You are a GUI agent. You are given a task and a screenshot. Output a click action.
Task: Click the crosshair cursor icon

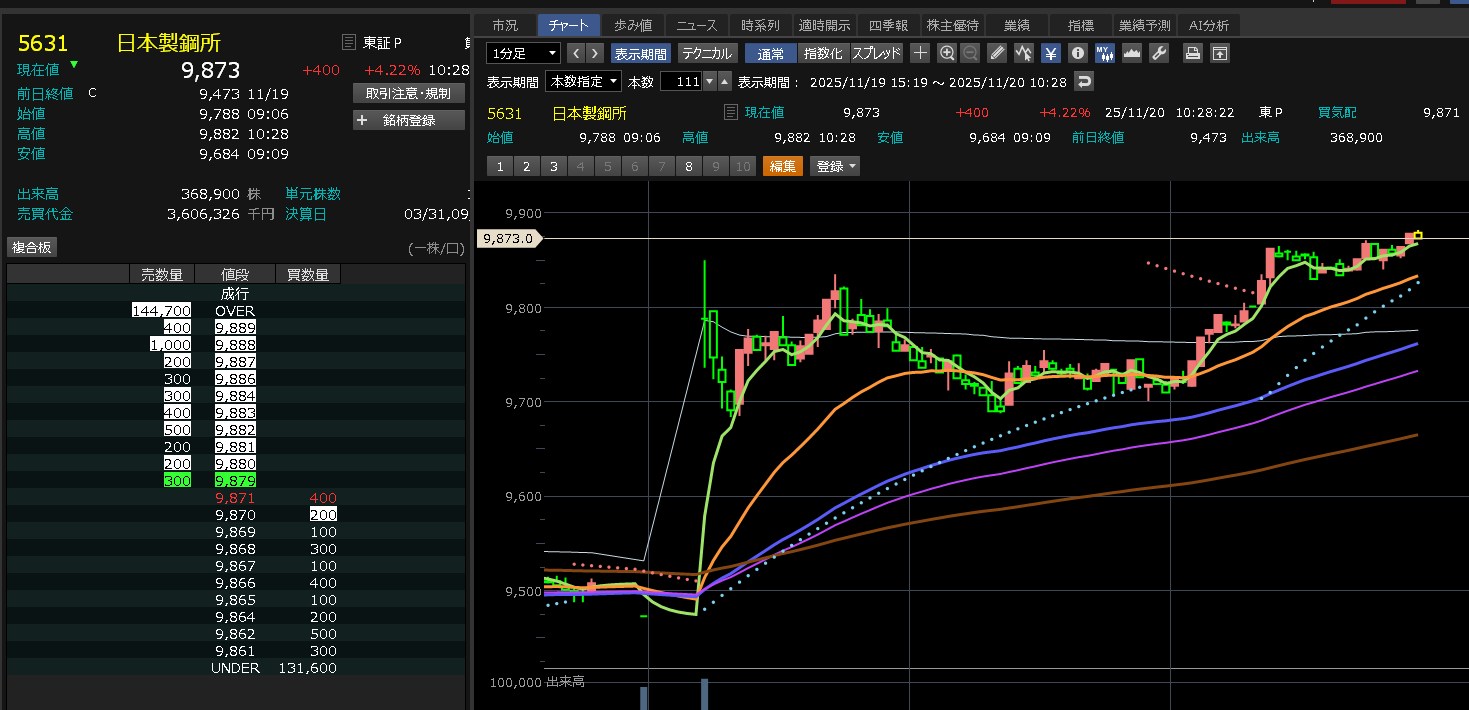920,53
